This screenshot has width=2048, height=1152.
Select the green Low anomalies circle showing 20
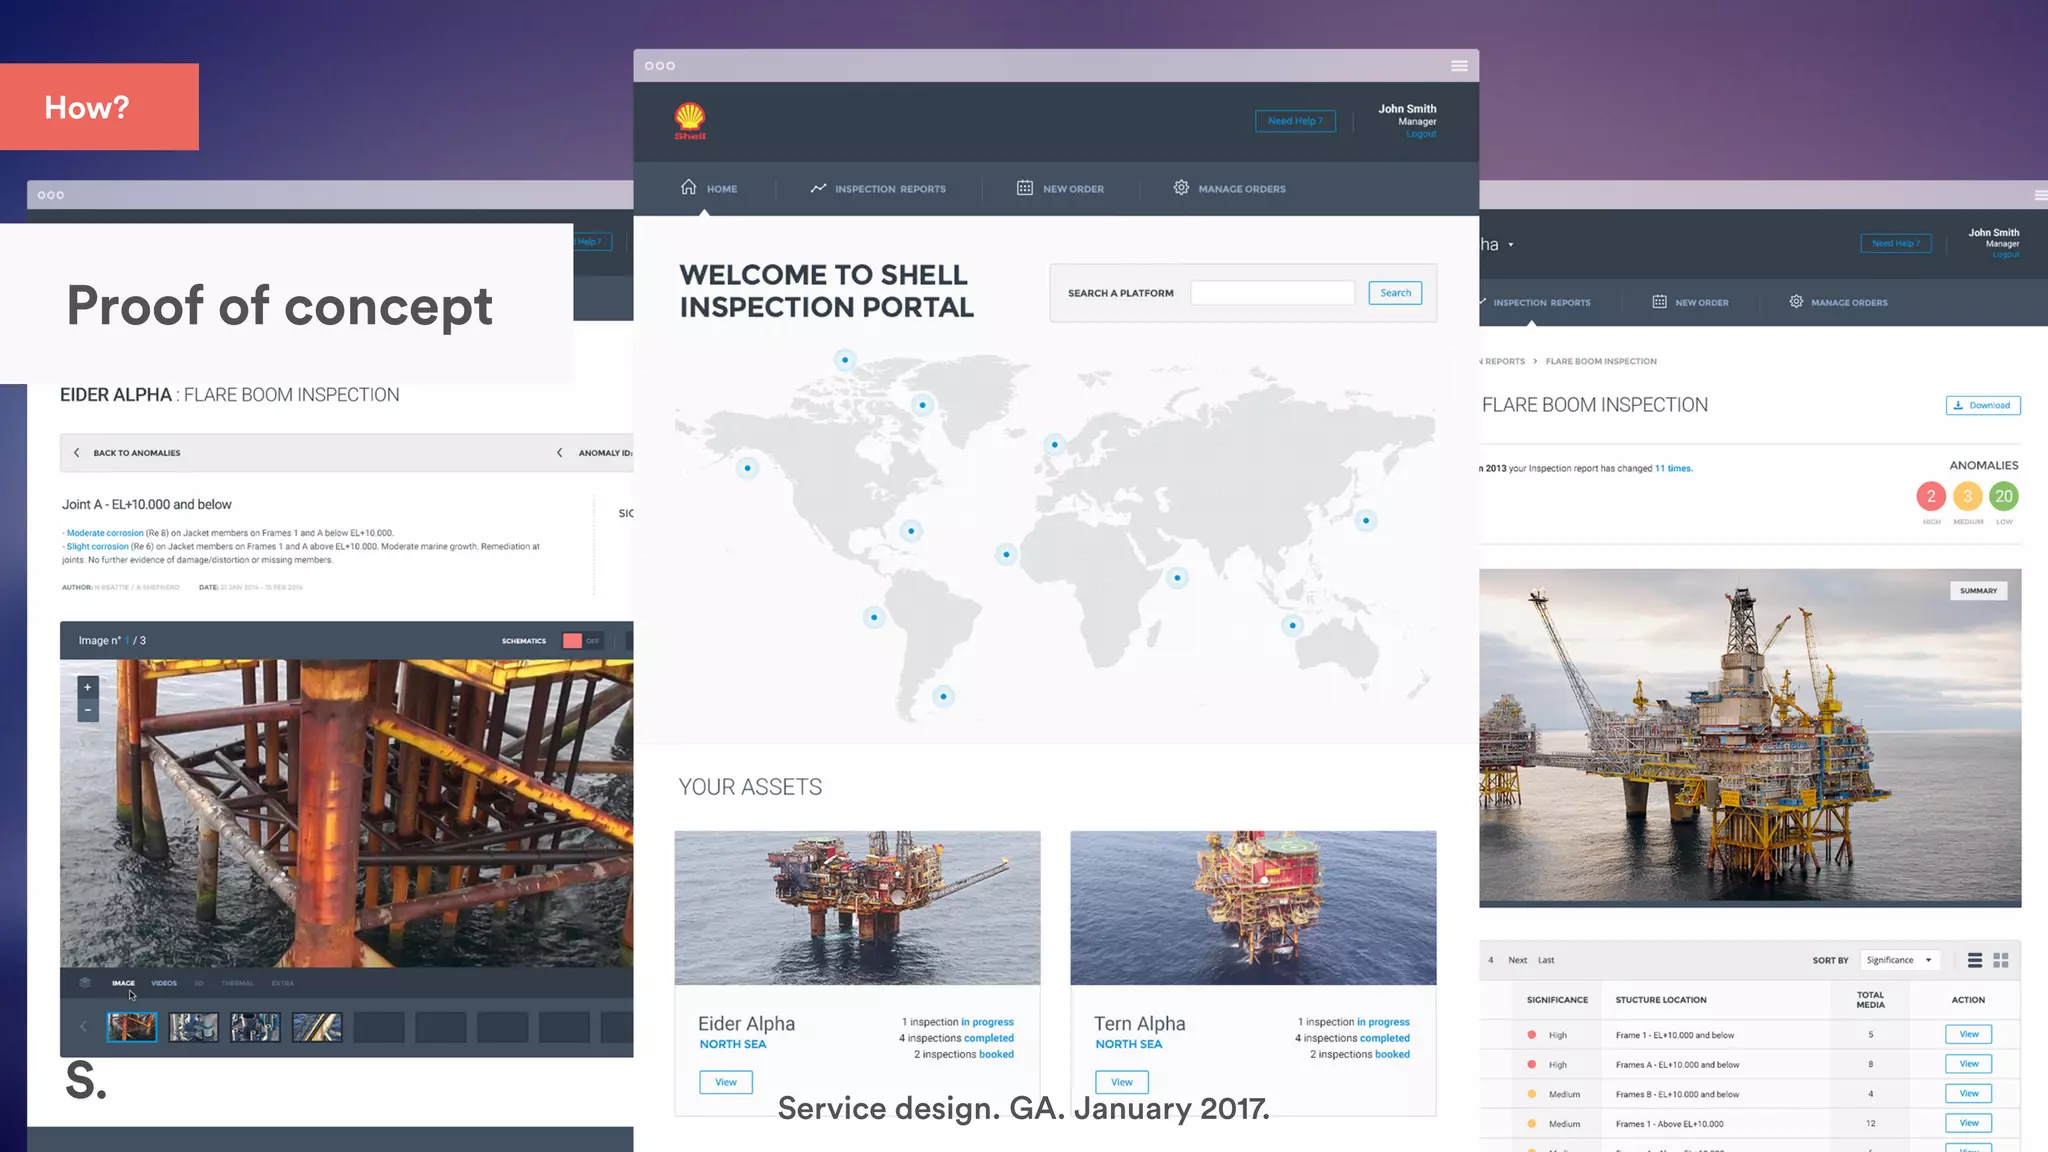2004,496
